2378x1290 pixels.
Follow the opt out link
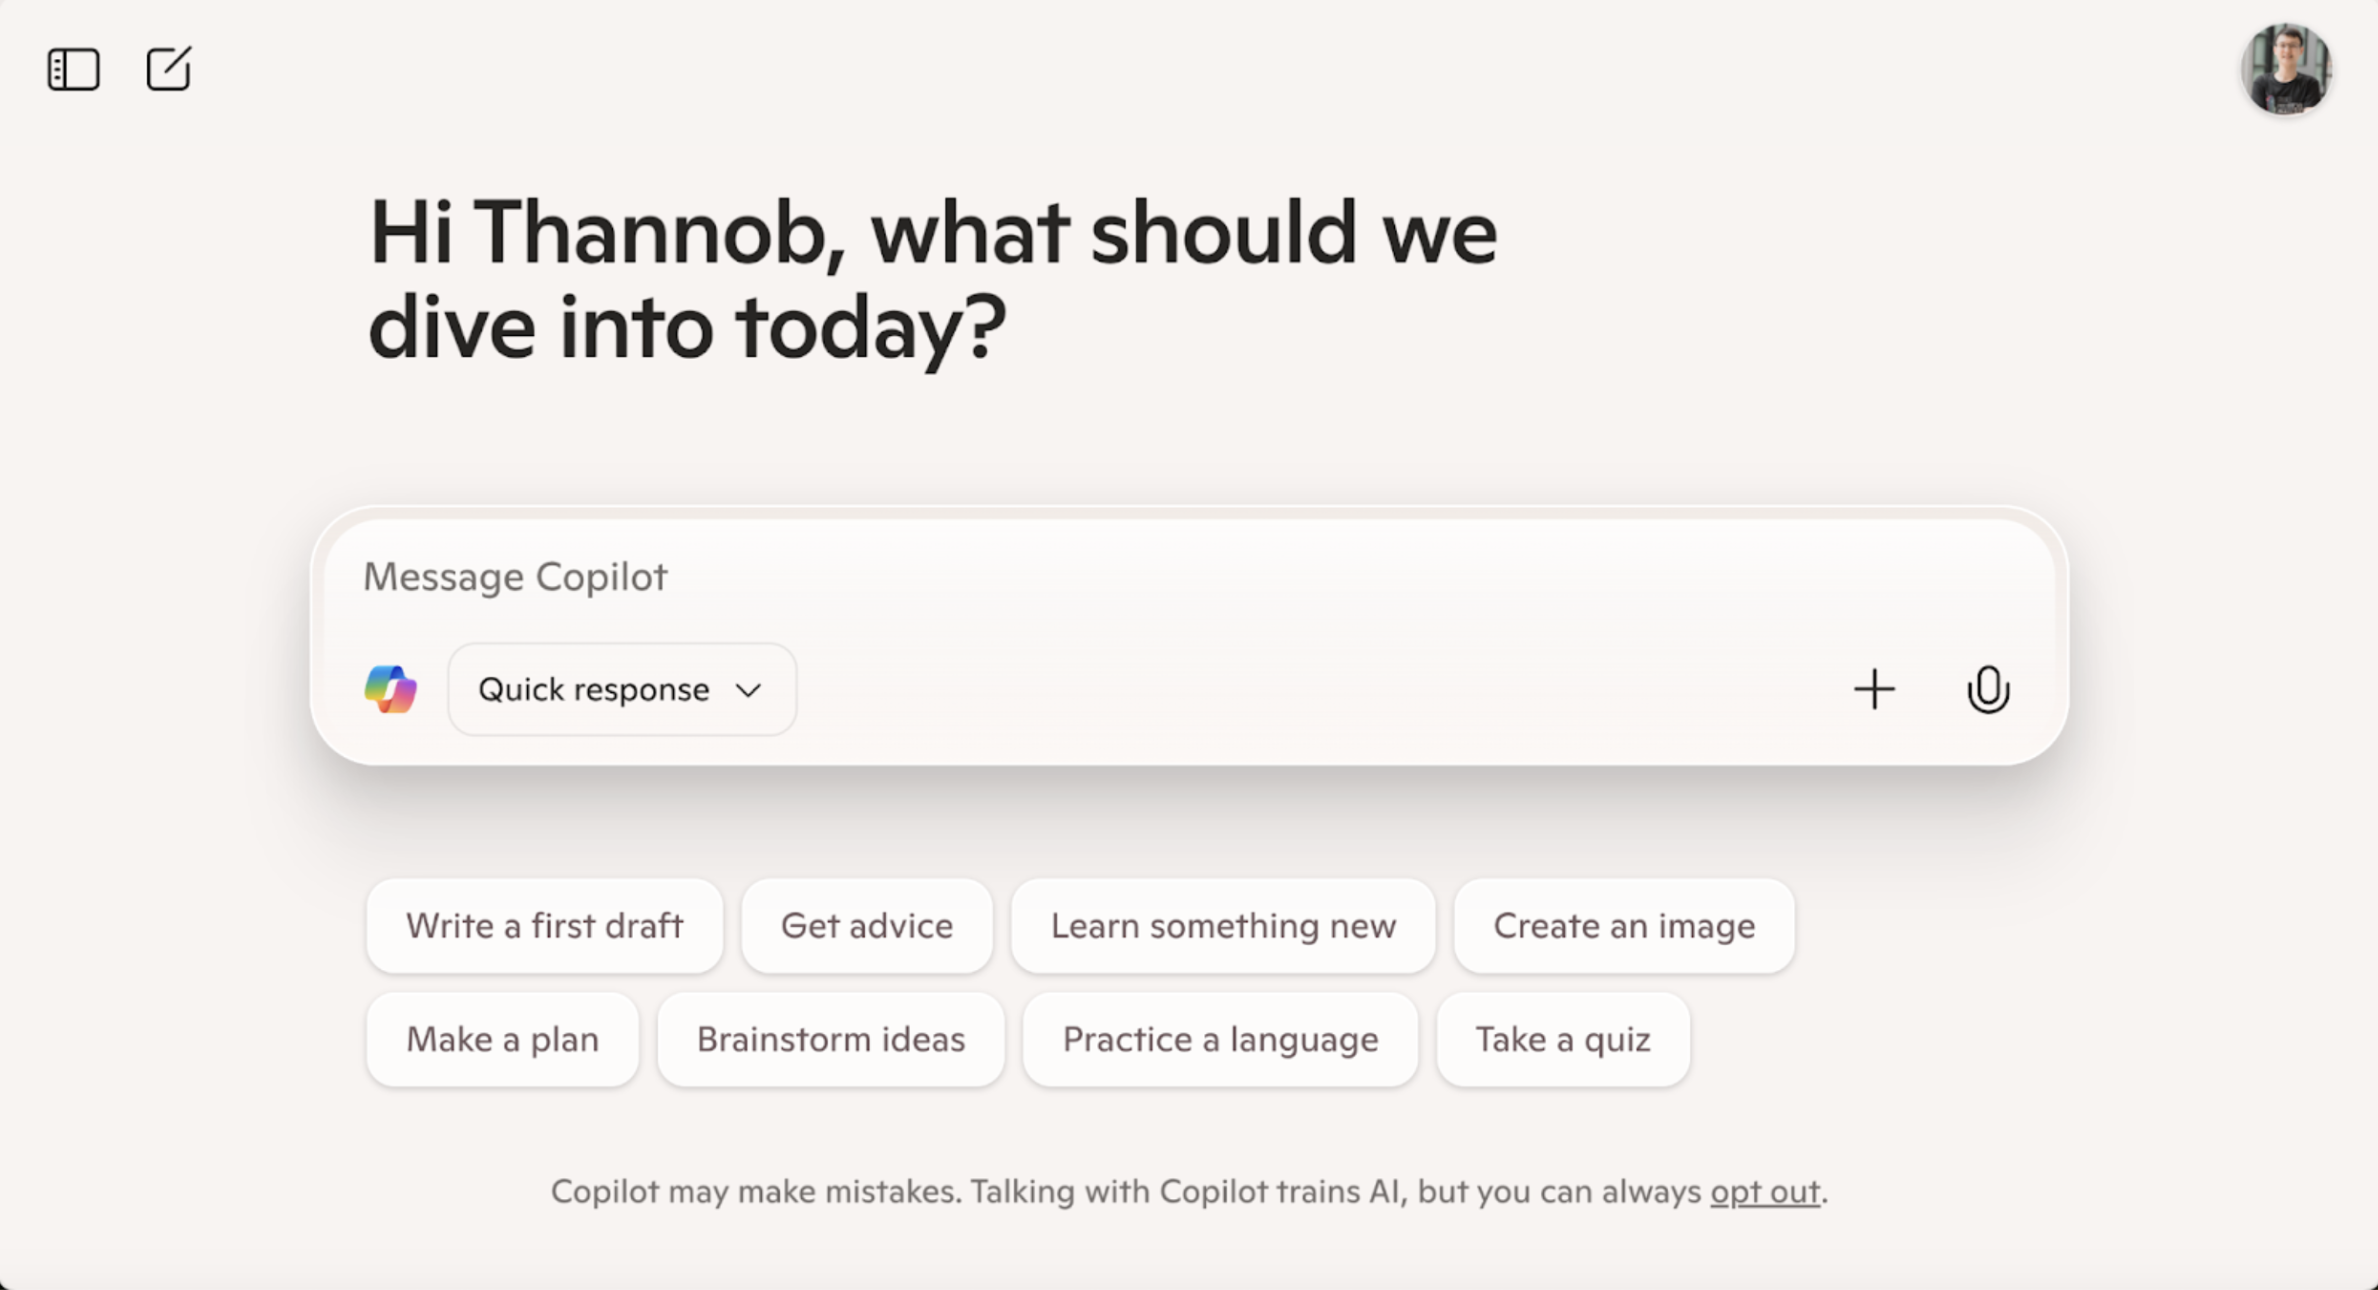tap(1765, 1192)
